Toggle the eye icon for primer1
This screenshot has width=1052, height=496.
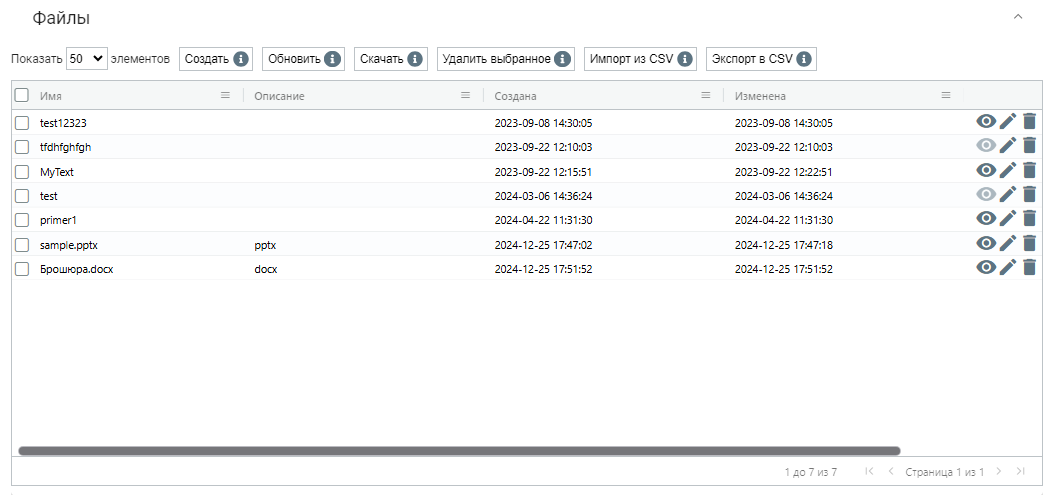(986, 218)
